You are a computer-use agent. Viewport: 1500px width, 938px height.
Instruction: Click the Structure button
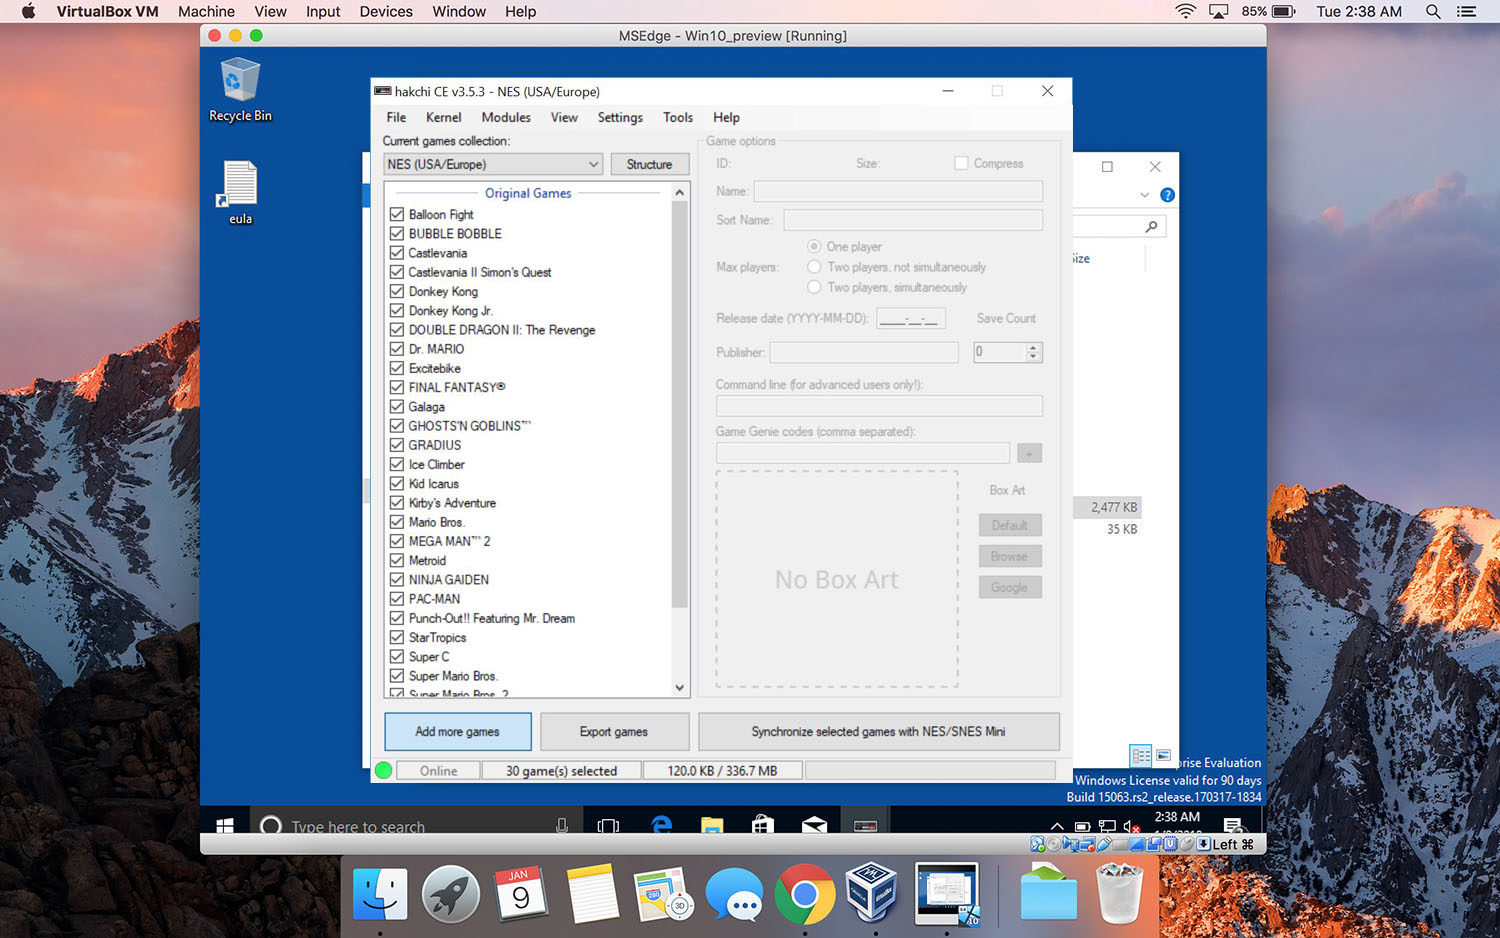pyautogui.click(x=649, y=164)
